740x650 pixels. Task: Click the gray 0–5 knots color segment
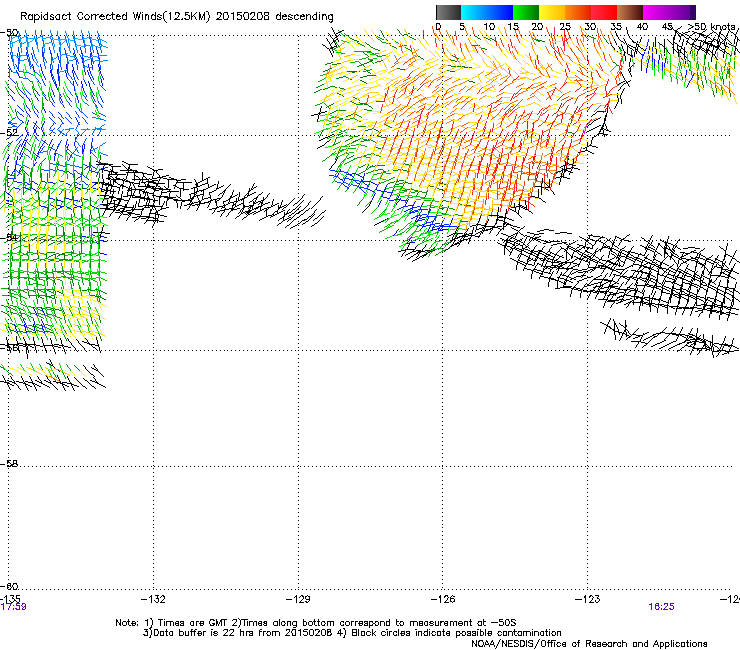point(448,12)
